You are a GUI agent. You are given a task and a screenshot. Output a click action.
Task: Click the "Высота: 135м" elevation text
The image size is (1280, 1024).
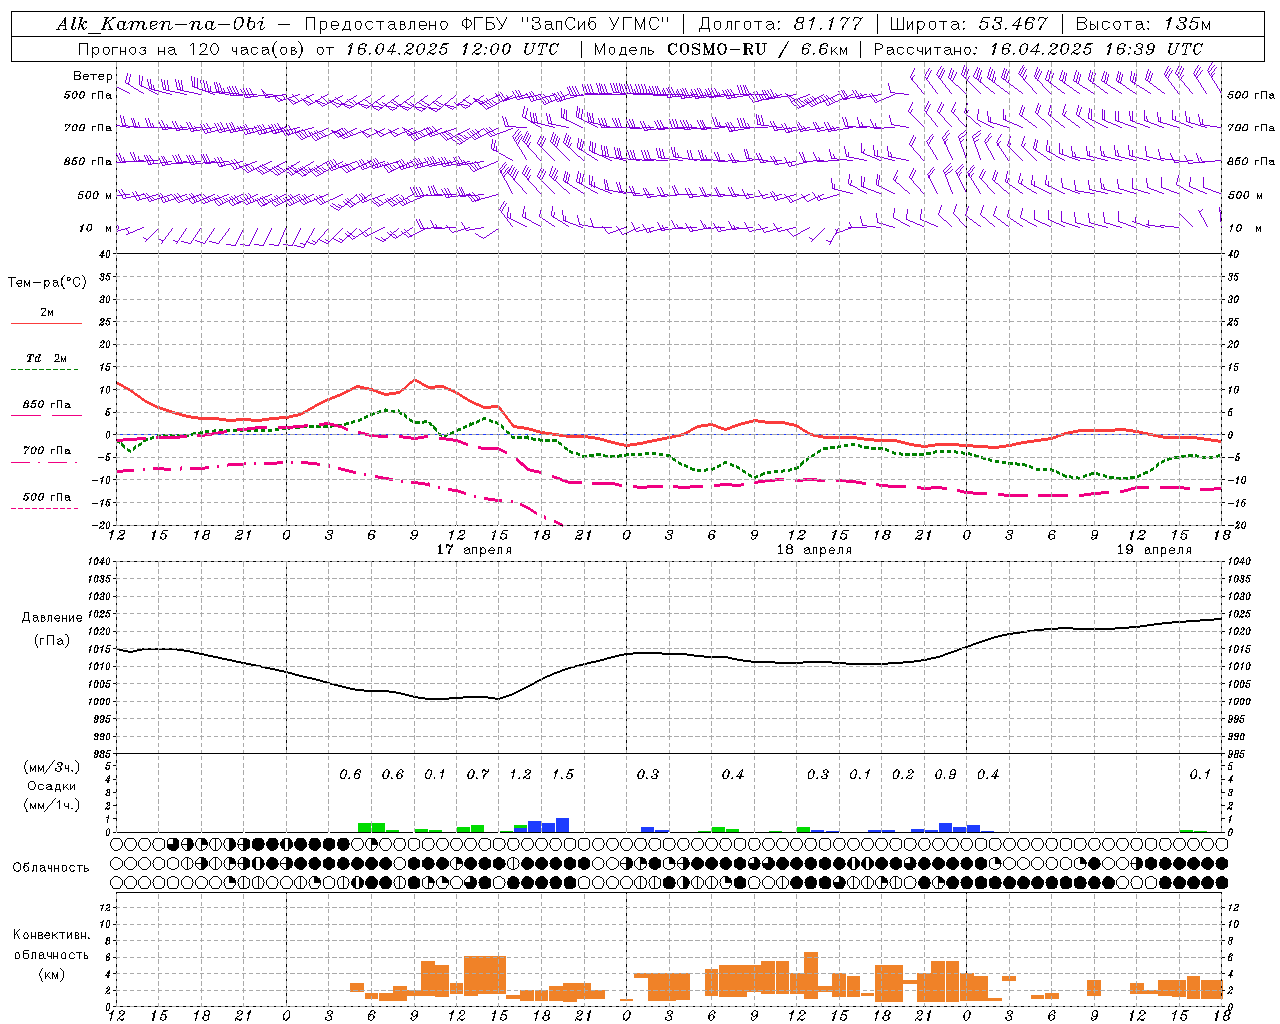coord(1143,24)
